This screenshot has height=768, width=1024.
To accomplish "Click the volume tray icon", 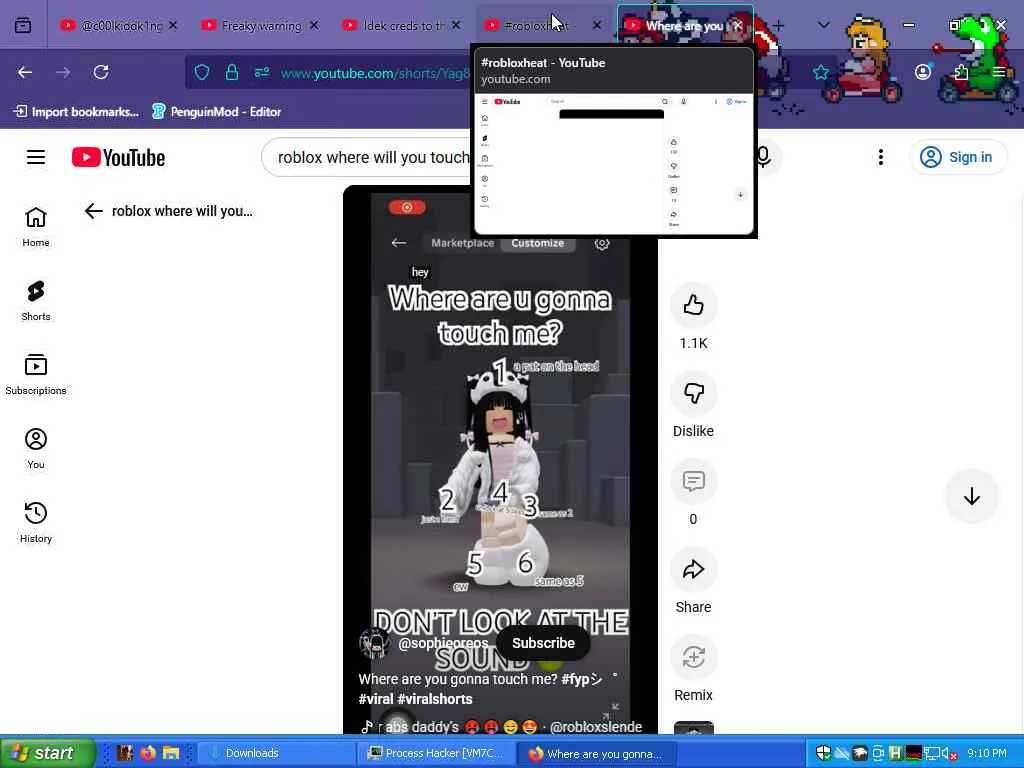I will [948, 754].
